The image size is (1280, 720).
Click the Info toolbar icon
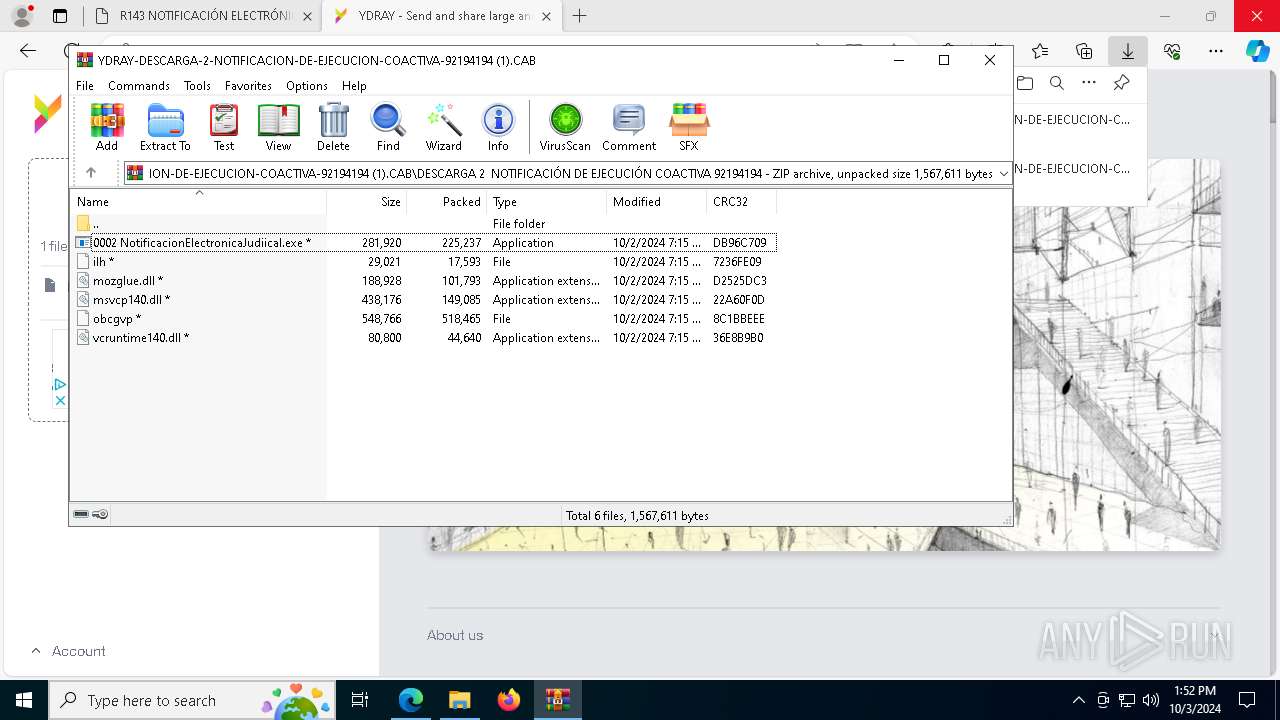[x=498, y=127]
